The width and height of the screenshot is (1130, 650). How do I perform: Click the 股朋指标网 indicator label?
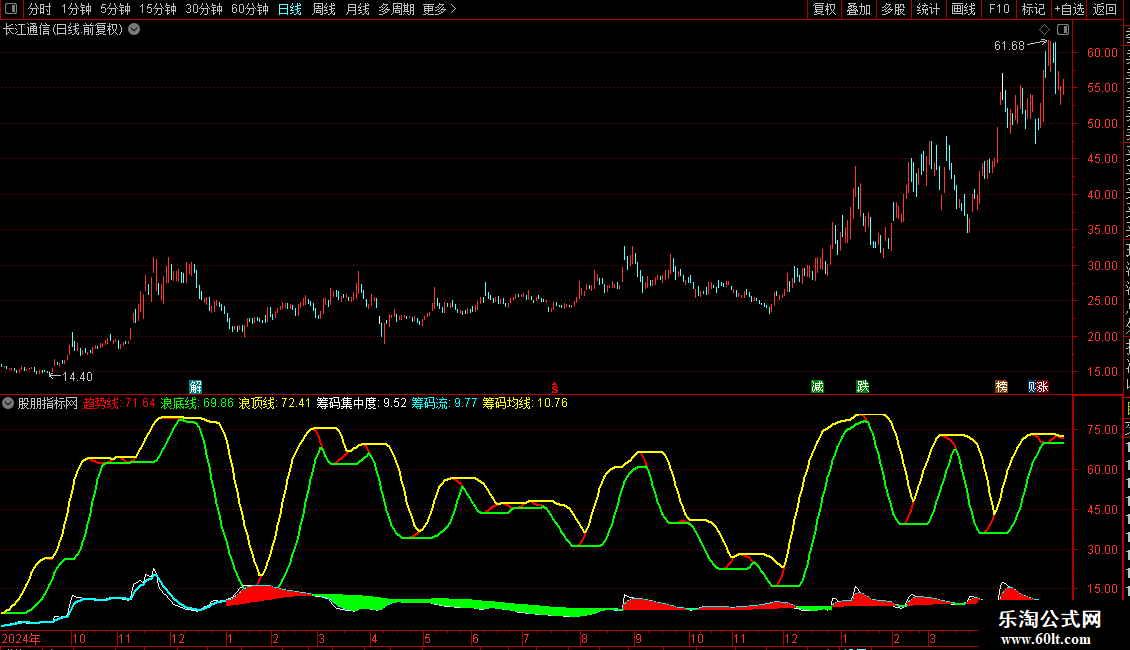(48, 403)
